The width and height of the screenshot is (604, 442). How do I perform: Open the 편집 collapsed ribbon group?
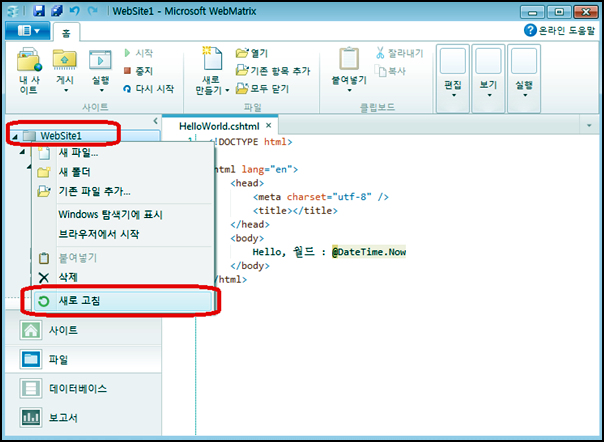[x=453, y=79]
